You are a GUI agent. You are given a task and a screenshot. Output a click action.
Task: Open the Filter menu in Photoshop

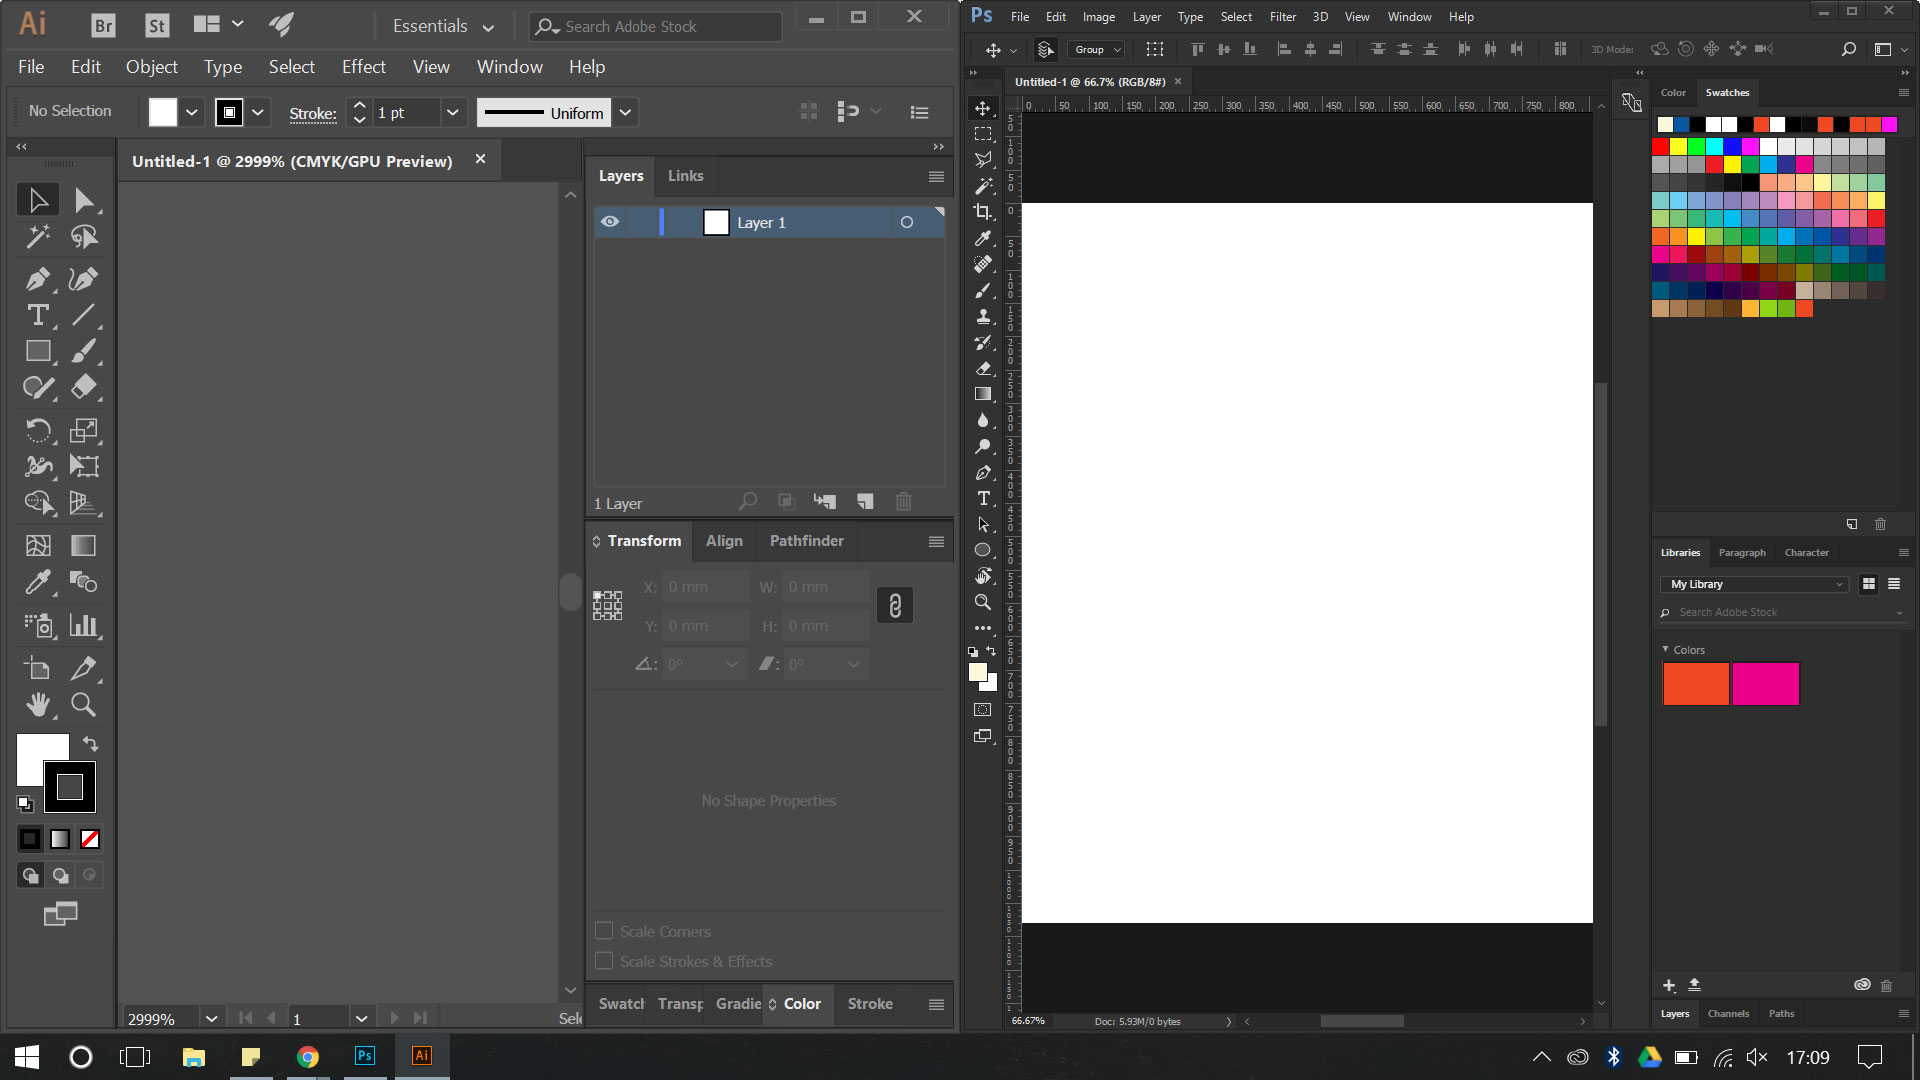click(x=1283, y=17)
